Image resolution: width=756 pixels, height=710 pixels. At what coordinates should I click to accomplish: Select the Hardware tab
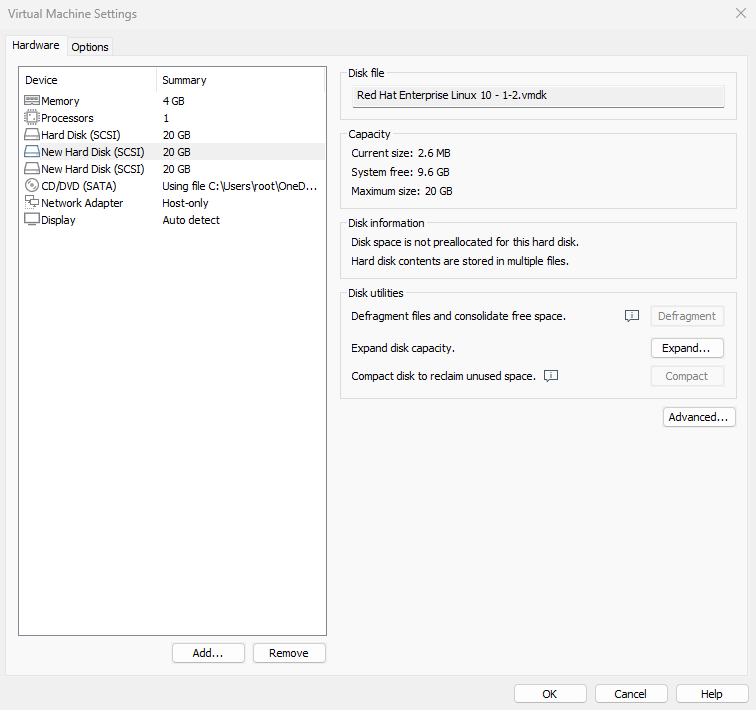pos(36,46)
